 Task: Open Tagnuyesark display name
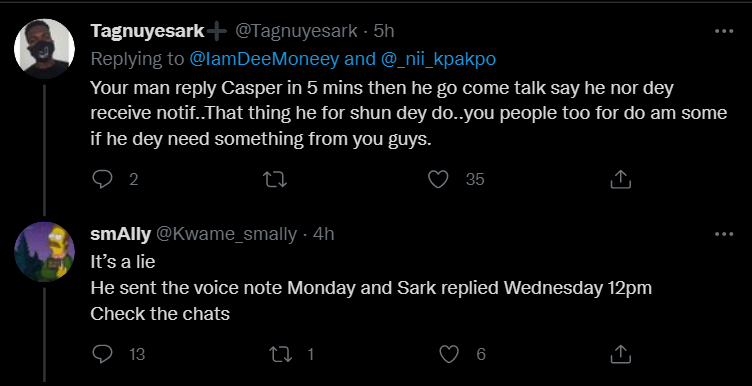click(x=148, y=31)
